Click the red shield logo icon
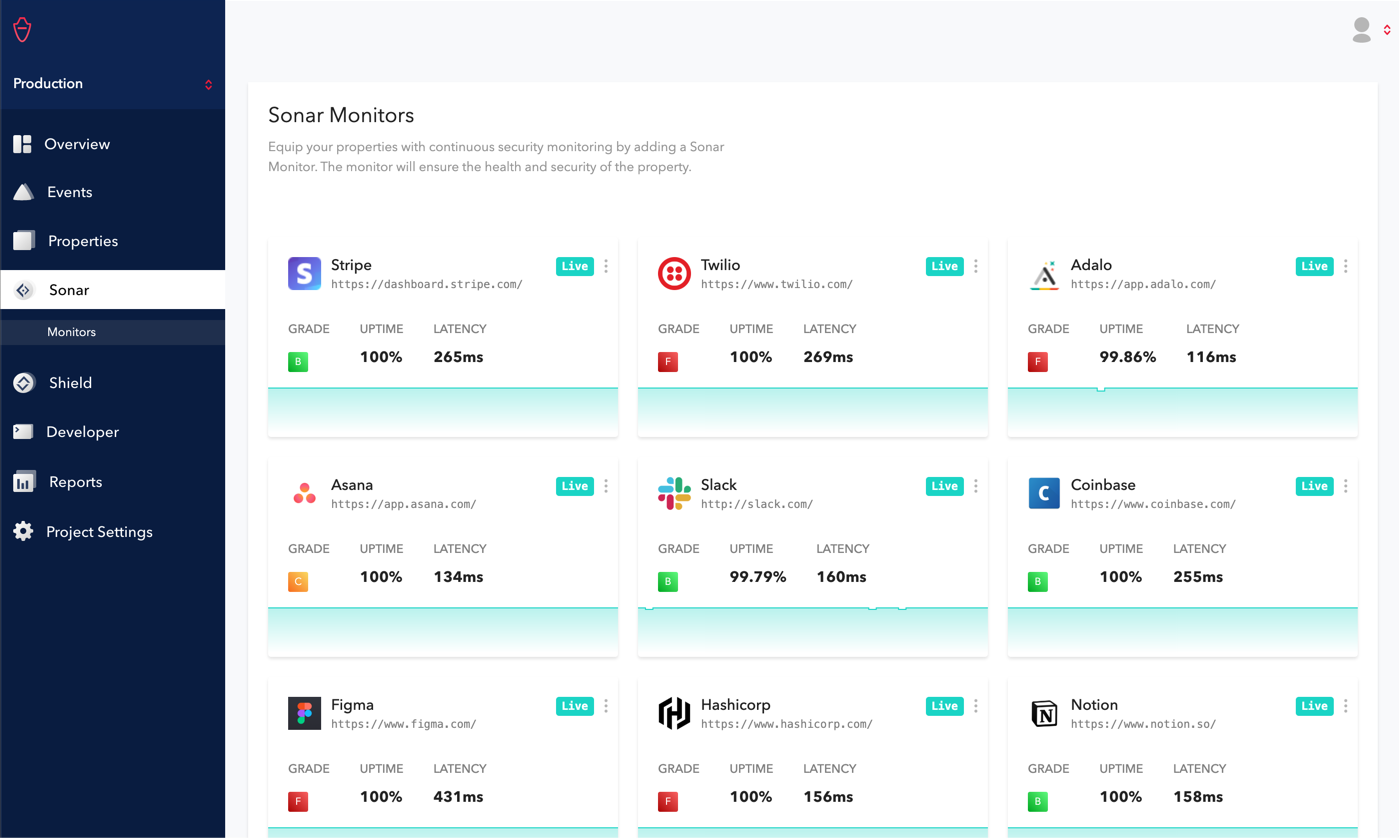Image resolution: width=1400 pixels, height=838 pixels. 22,29
